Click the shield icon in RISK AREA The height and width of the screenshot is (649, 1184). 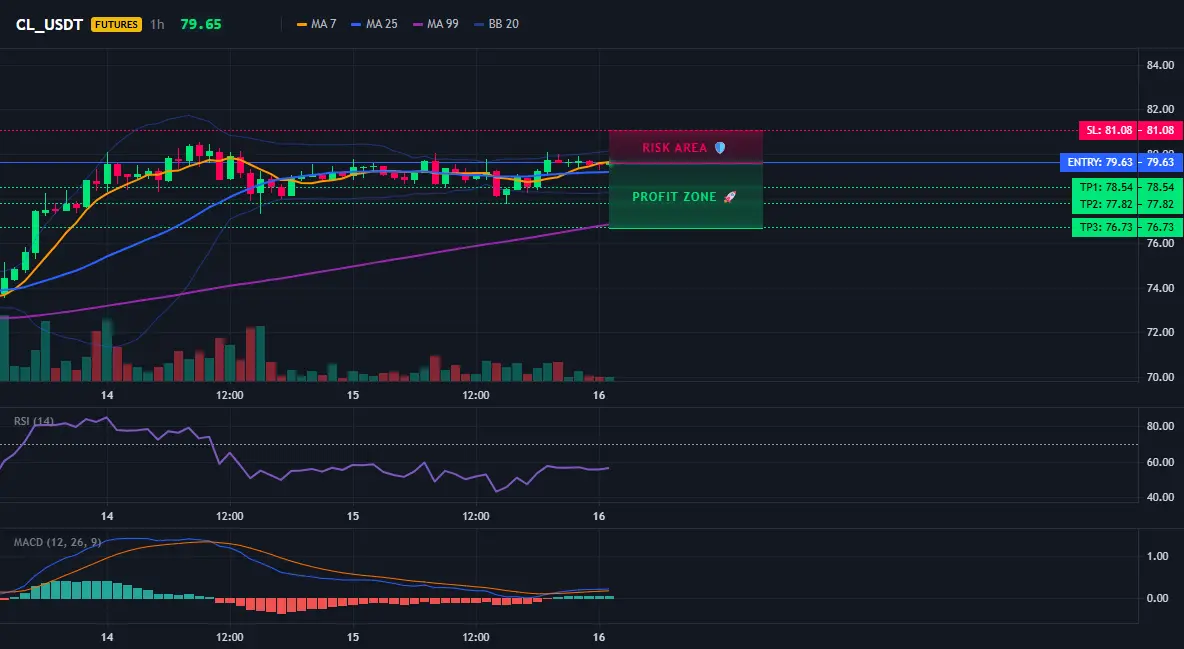(x=720, y=148)
